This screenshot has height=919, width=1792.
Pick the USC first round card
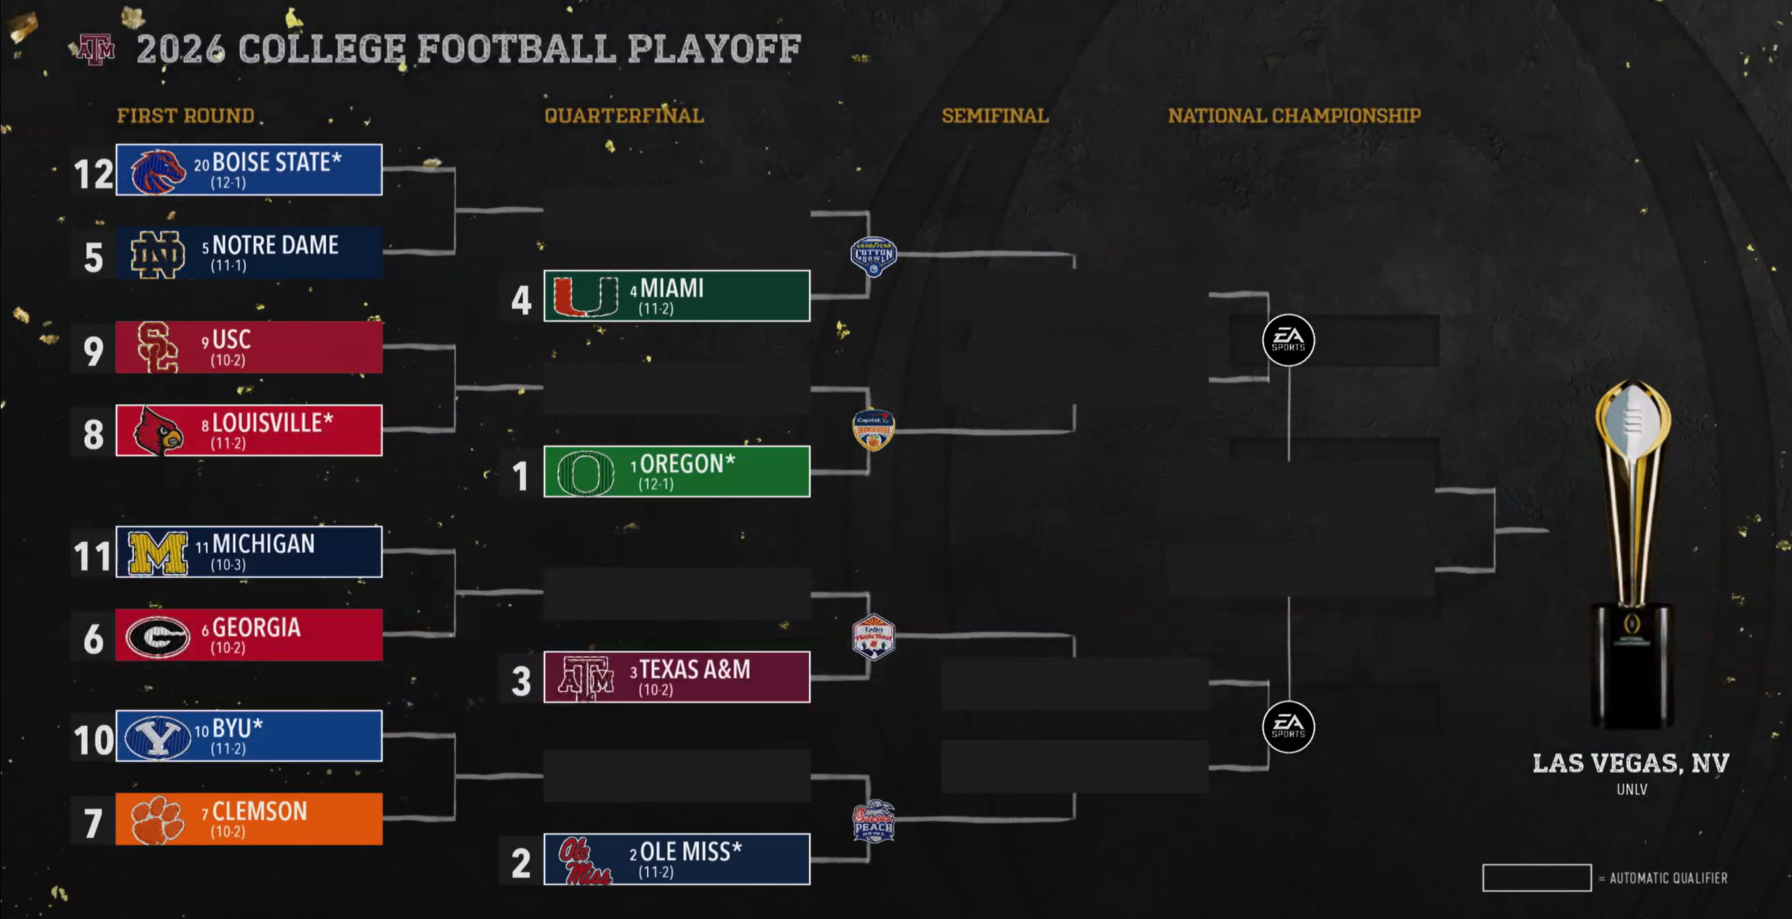coord(249,347)
